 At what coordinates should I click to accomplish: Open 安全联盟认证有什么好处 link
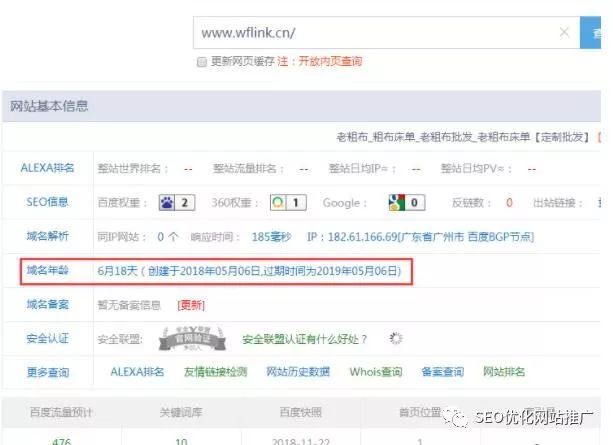click(x=305, y=339)
